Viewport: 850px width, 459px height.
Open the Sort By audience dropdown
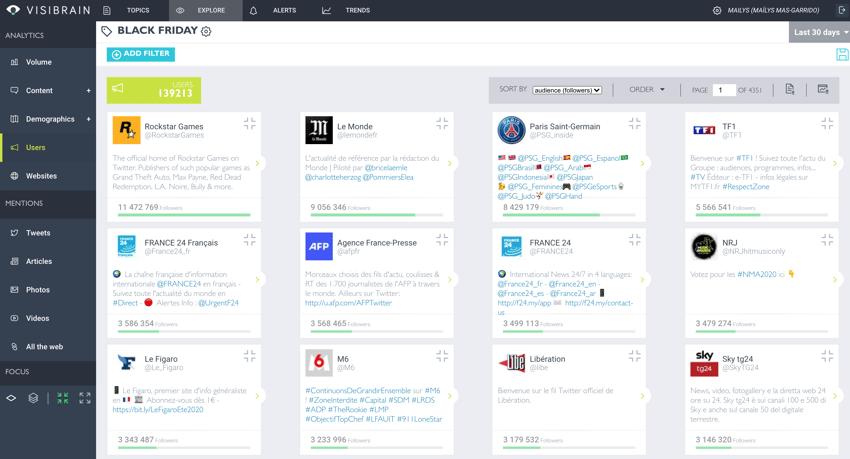click(x=567, y=90)
